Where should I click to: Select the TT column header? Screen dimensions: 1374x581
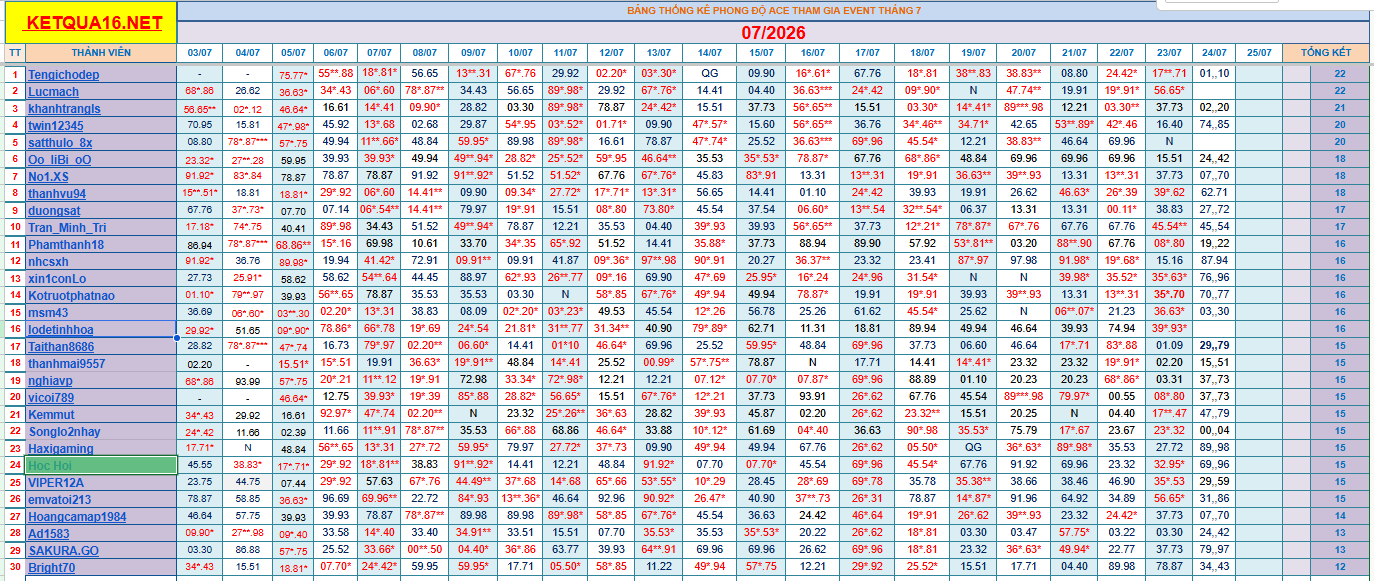(x=14, y=52)
